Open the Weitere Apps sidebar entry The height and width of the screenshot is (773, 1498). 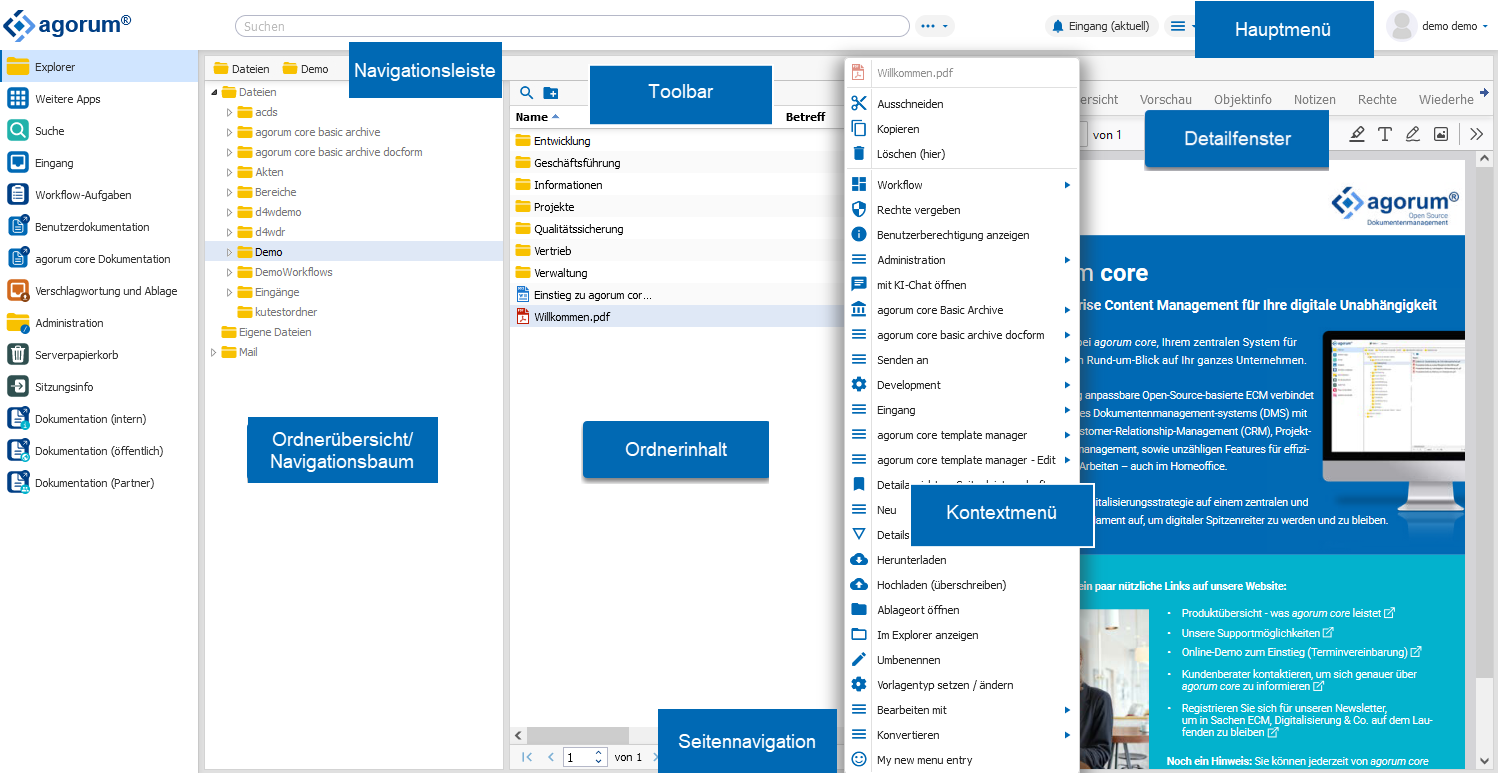point(98,99)
